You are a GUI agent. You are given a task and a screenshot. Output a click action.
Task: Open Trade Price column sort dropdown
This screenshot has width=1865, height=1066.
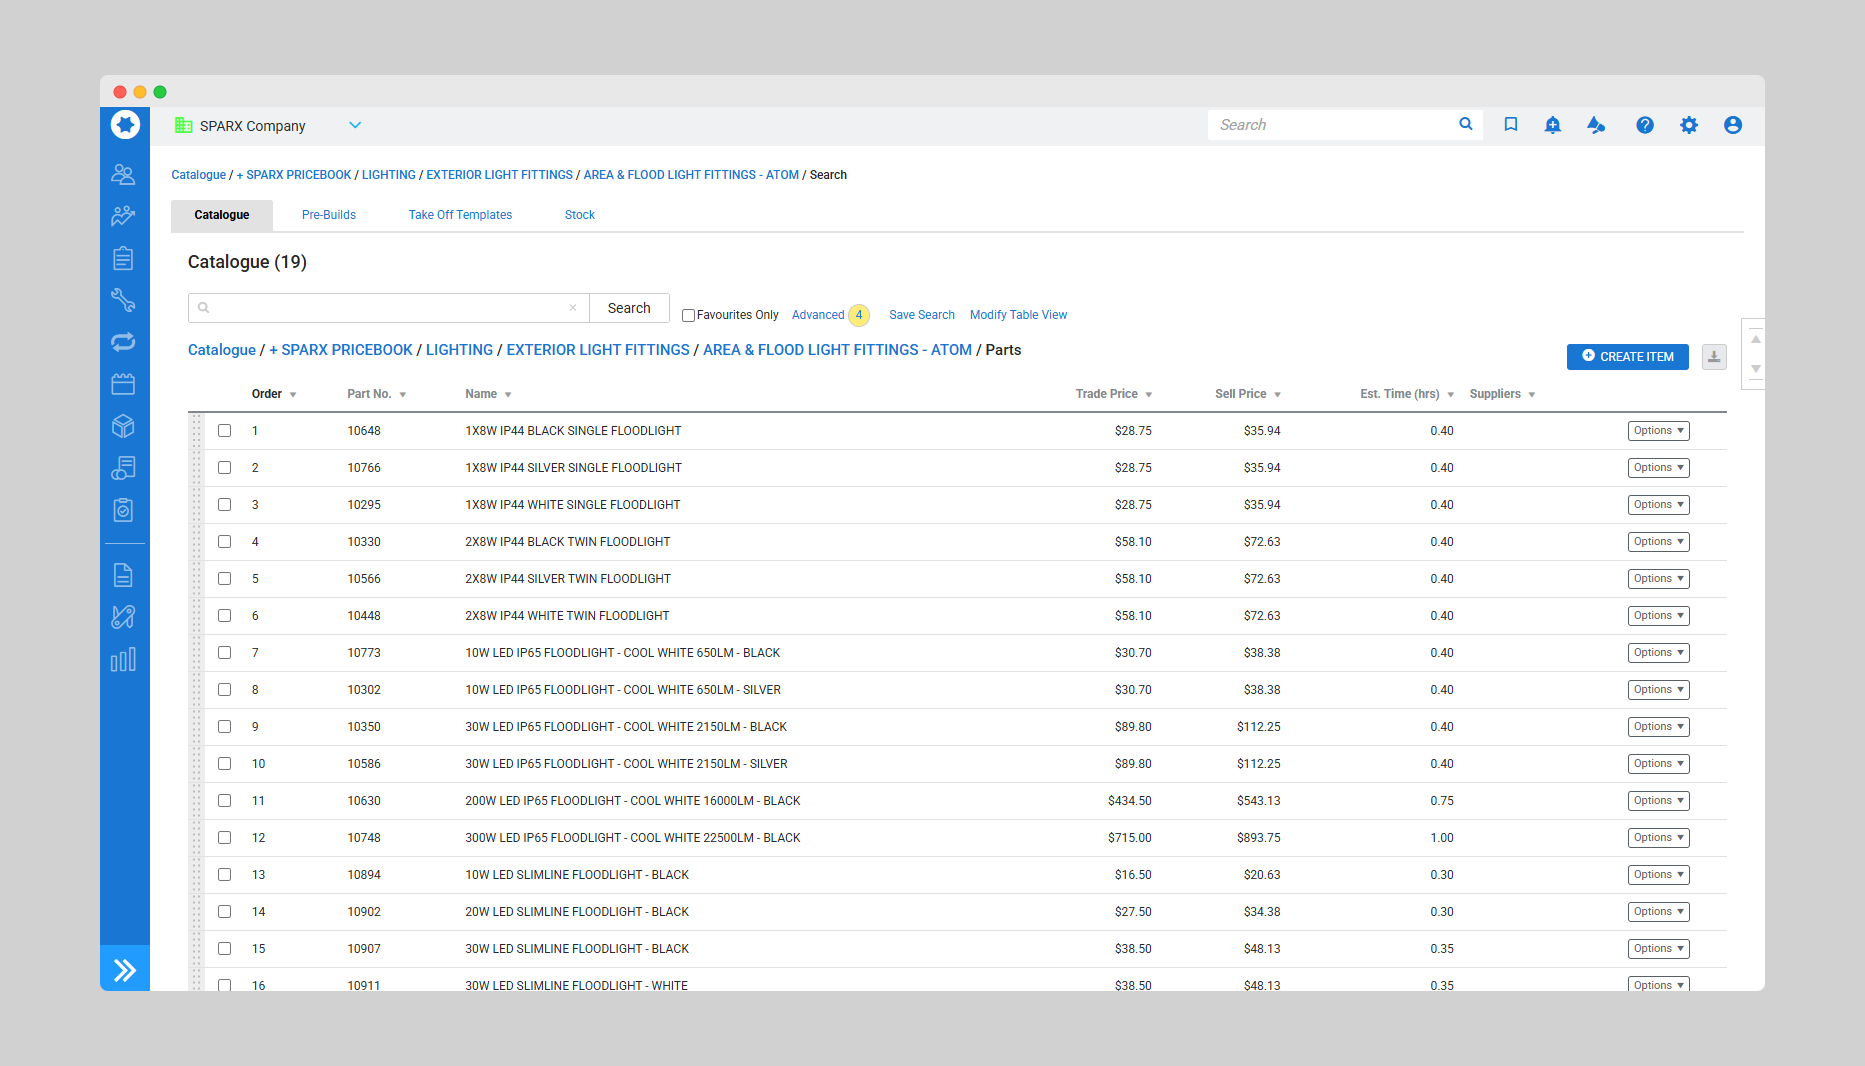(x=1148, y=395)
